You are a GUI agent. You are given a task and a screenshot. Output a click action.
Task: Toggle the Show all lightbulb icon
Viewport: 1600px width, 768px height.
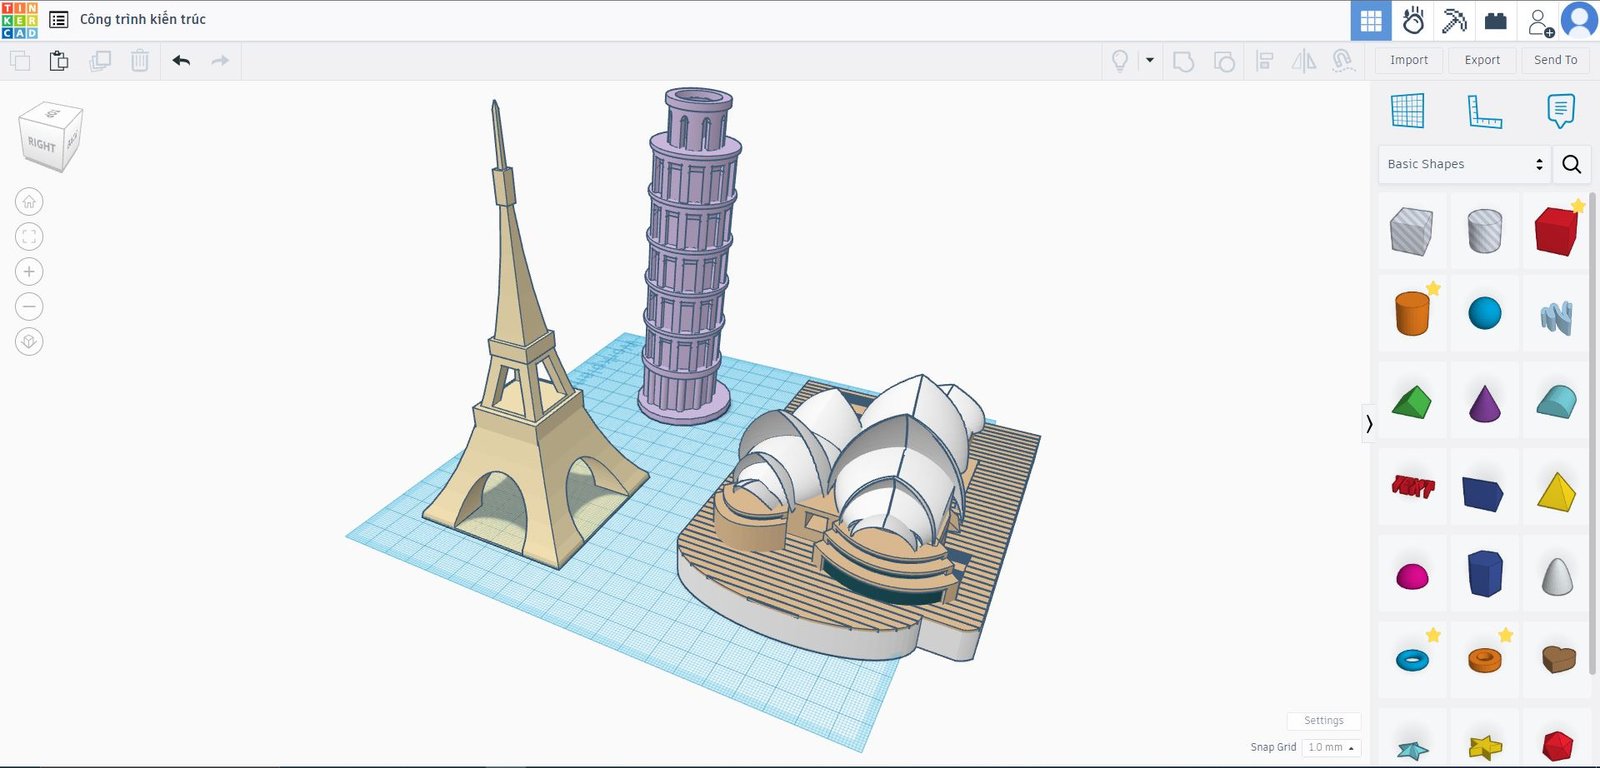1120,61
